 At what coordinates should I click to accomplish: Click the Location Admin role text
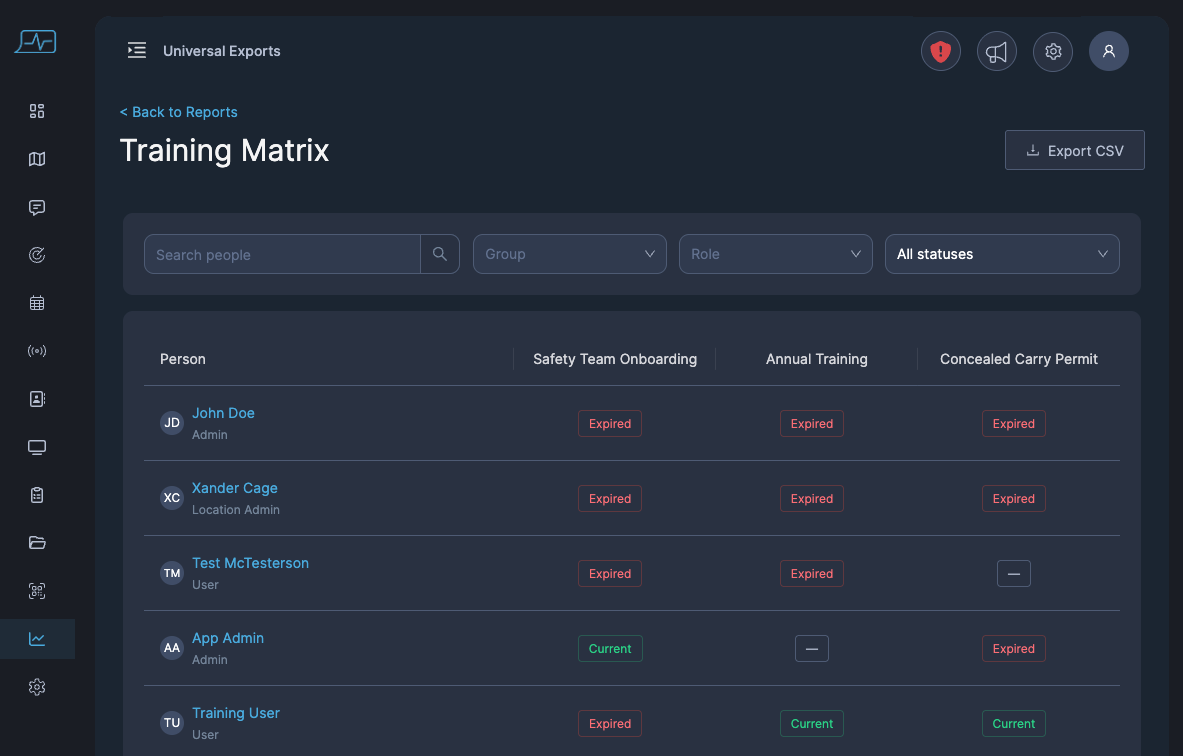tap(235, 509)
